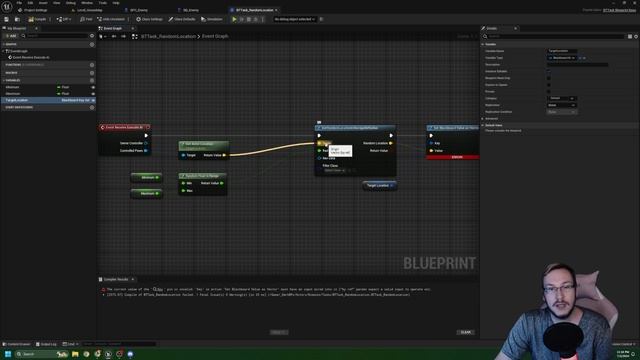Click the graph overview icon before breadcrumb
The image size is (640, 360).
point(135,36)
